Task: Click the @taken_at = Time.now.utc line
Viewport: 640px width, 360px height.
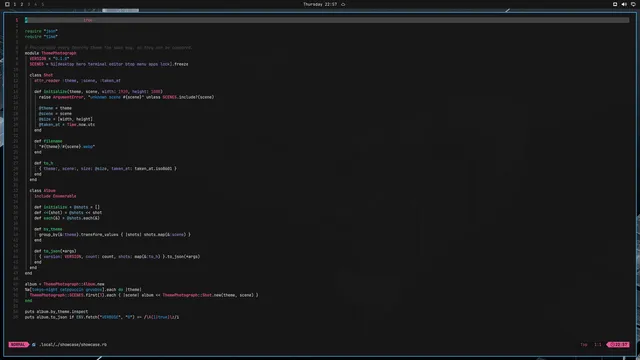Action: click(67, 124)
